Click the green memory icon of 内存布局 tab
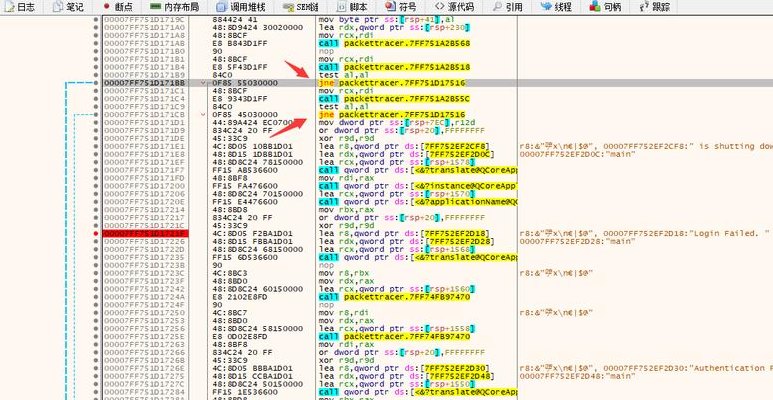The width and height of the screenshot is (773, 400). (155, 7)
